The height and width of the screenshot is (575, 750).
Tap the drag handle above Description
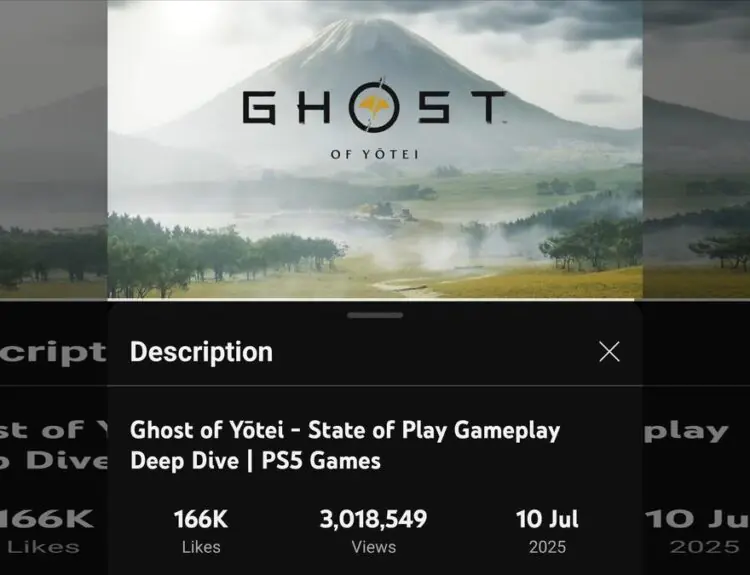[x=375, y=315]
